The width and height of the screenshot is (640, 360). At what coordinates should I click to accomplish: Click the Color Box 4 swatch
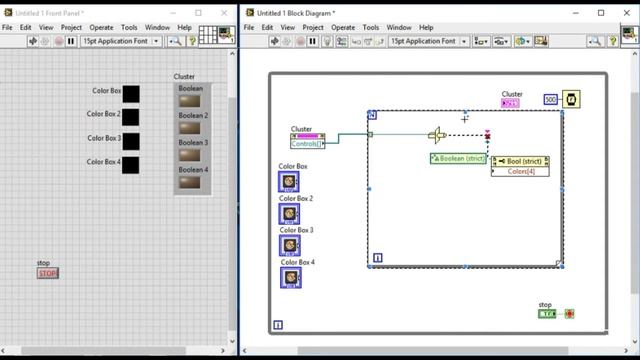[x=130, y=165]
